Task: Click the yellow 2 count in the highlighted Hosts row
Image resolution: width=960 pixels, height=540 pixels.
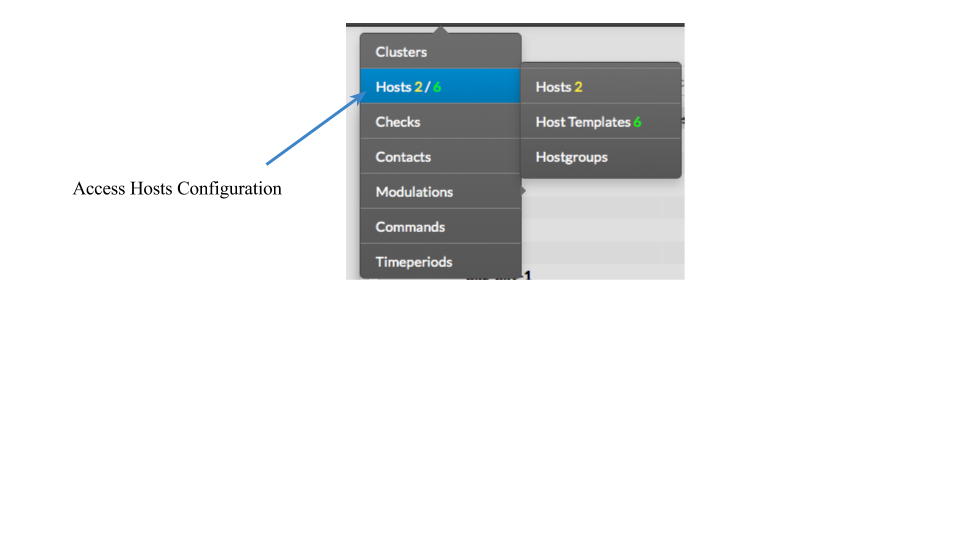Action: [x=418, y=87]
